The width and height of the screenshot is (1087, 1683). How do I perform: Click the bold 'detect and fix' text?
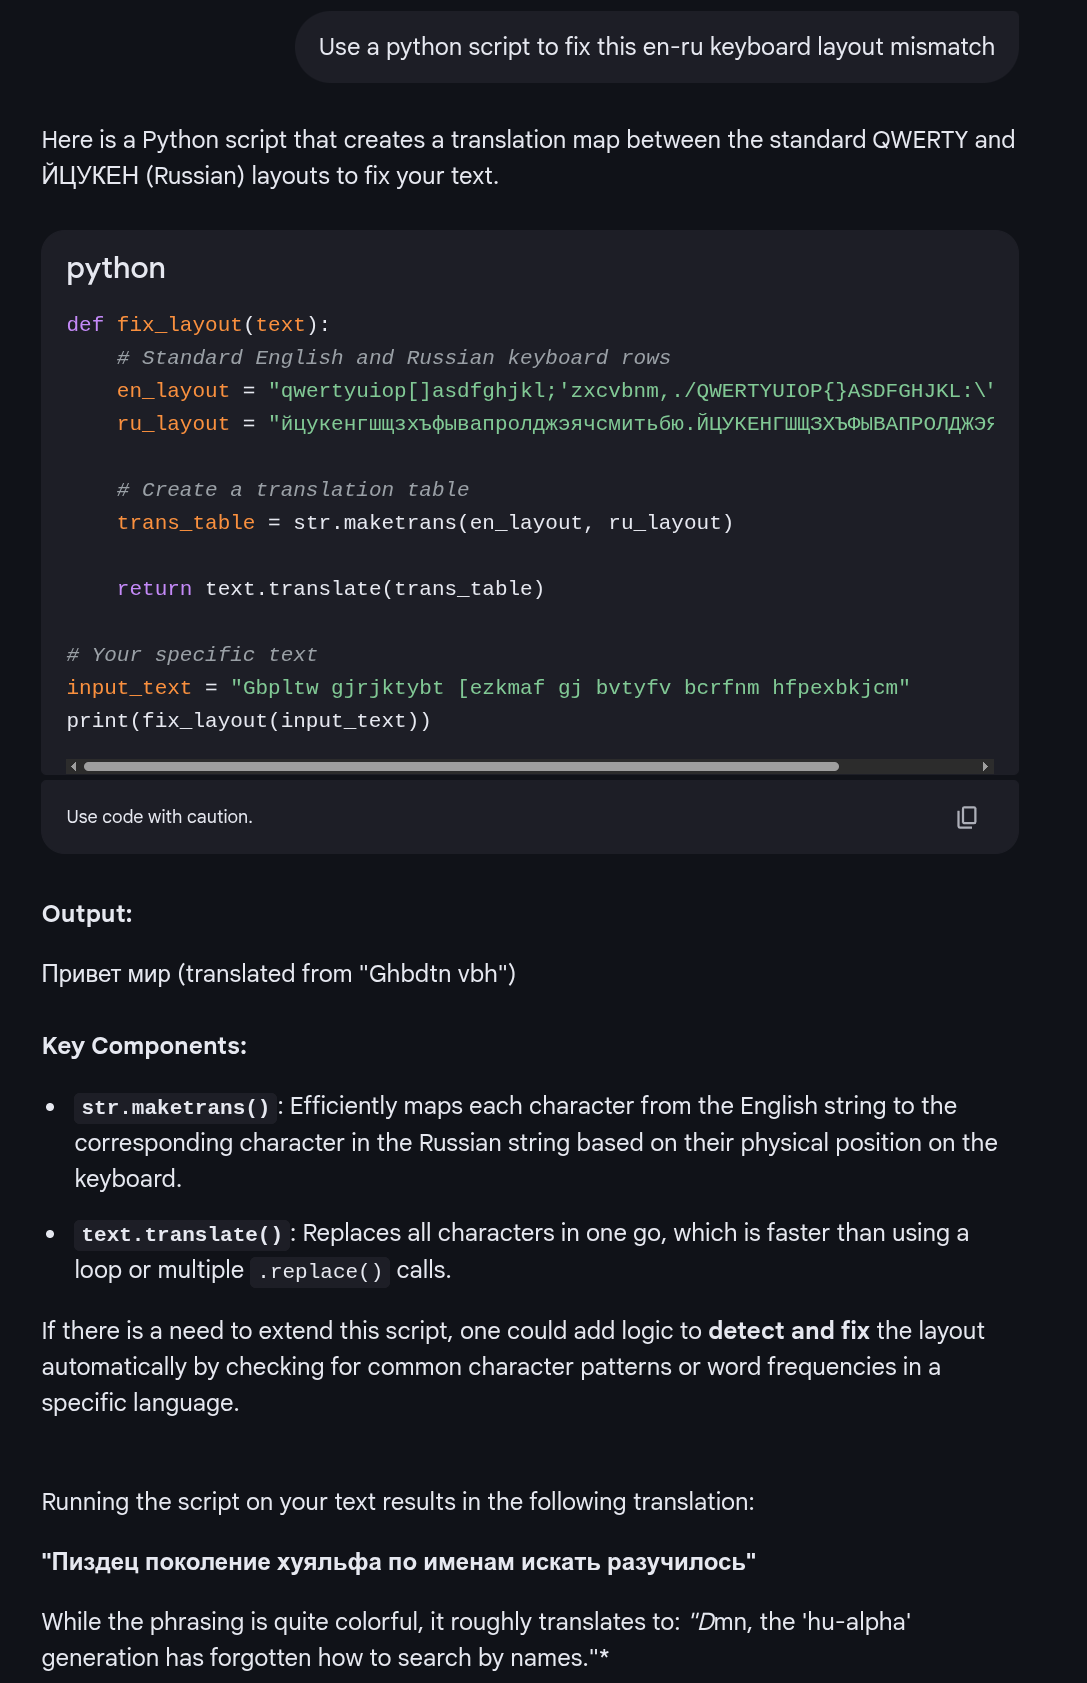click(789, 1331)
